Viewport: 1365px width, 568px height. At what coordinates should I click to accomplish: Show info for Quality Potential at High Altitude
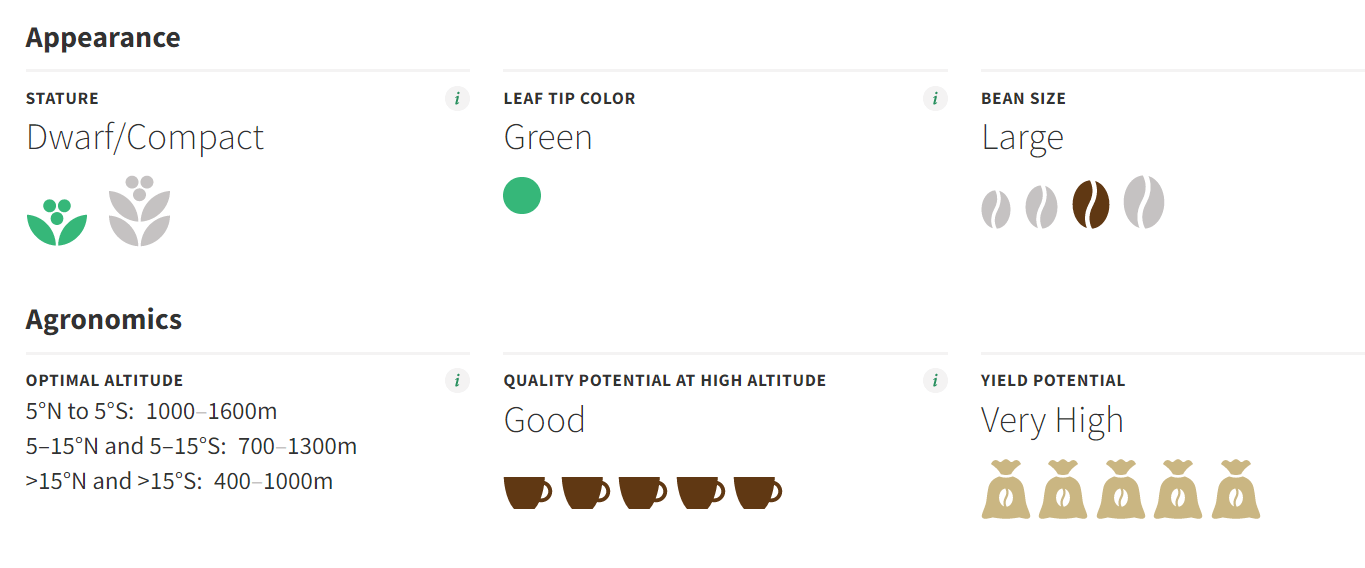pos(935,380)
